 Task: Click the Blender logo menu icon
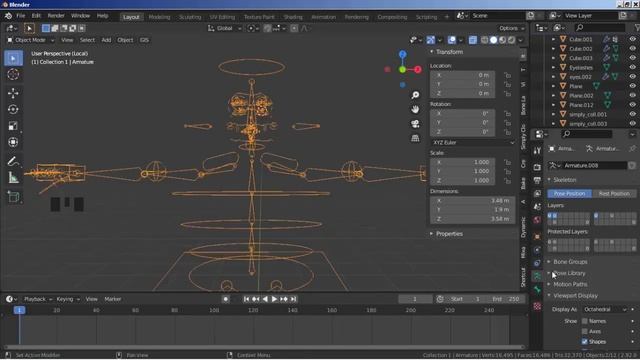[x=8, y=16]
